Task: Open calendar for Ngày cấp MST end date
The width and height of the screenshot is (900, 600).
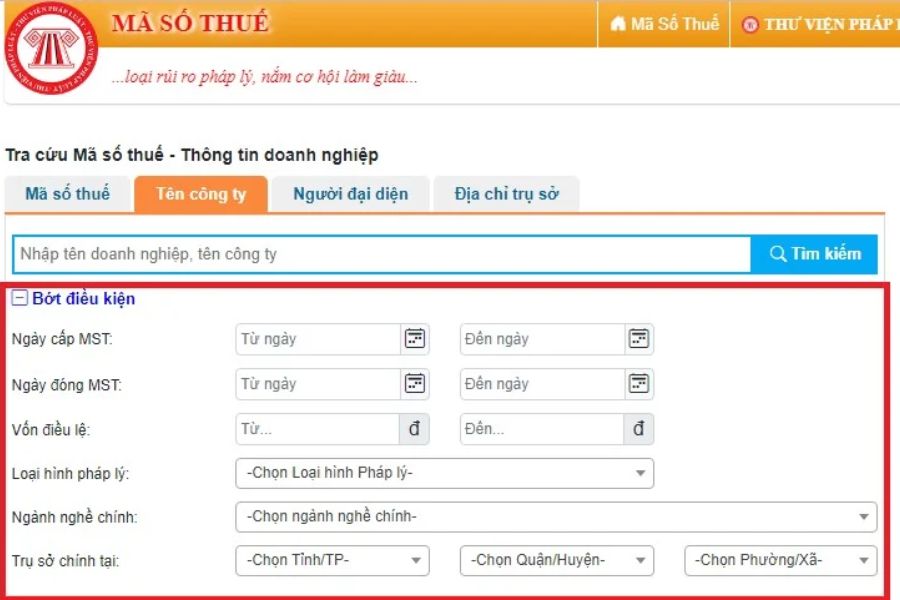Action: click(638, 339)
